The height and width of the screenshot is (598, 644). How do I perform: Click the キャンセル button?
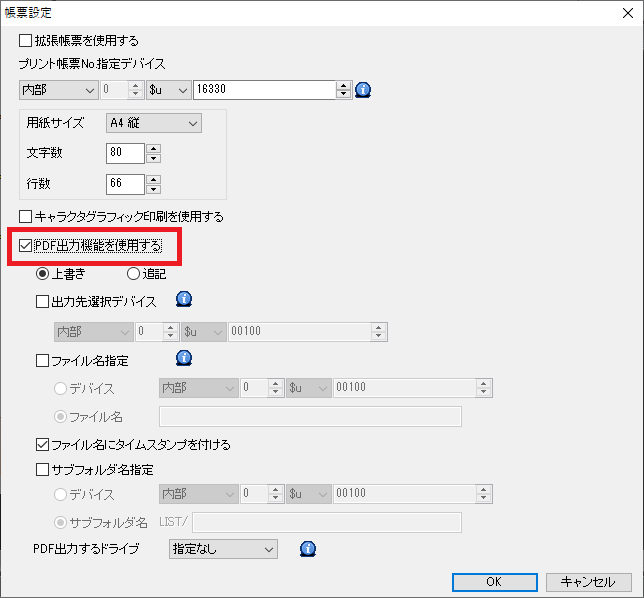[588, 581]
